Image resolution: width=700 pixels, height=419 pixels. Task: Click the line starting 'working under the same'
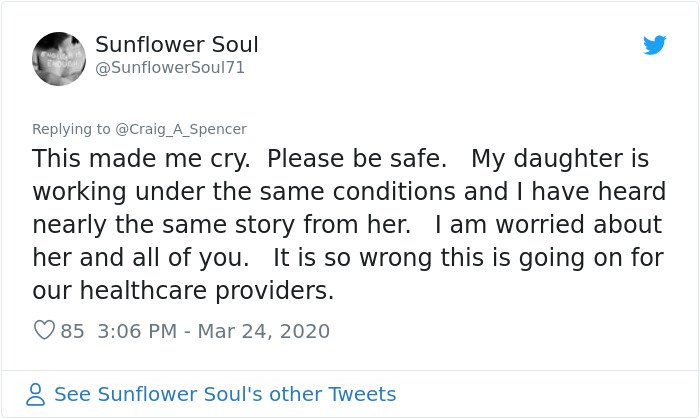(349, 192)
